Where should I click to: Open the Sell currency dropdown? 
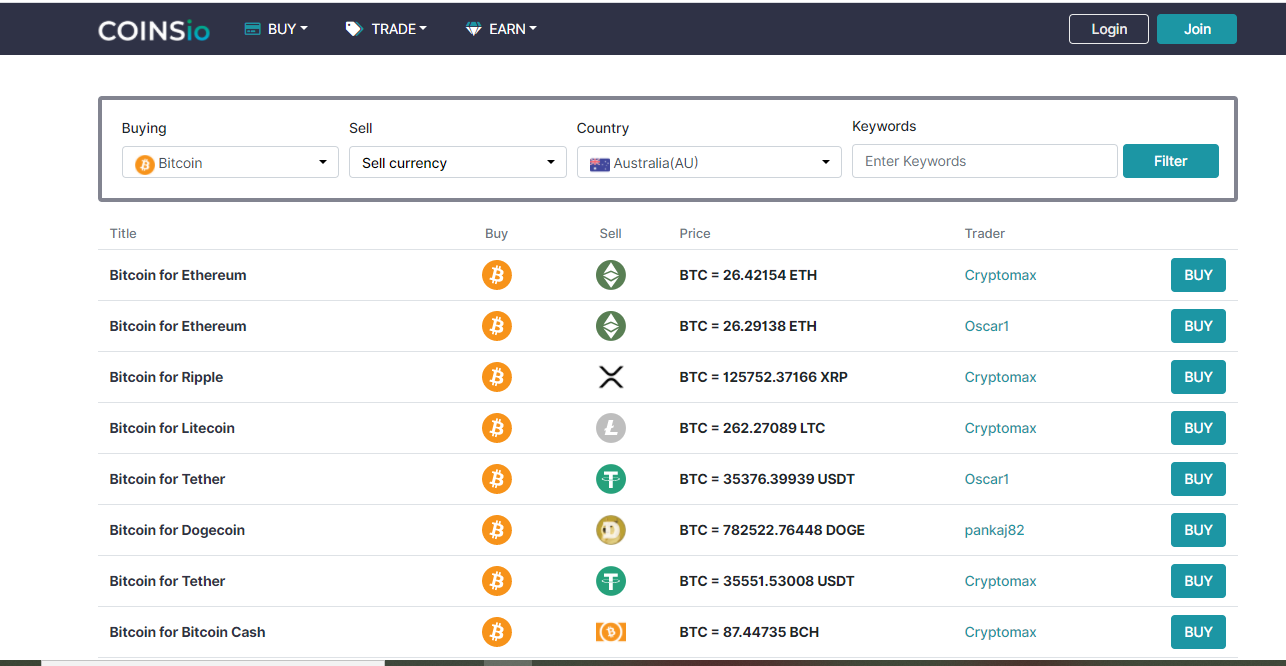(458, 162)
